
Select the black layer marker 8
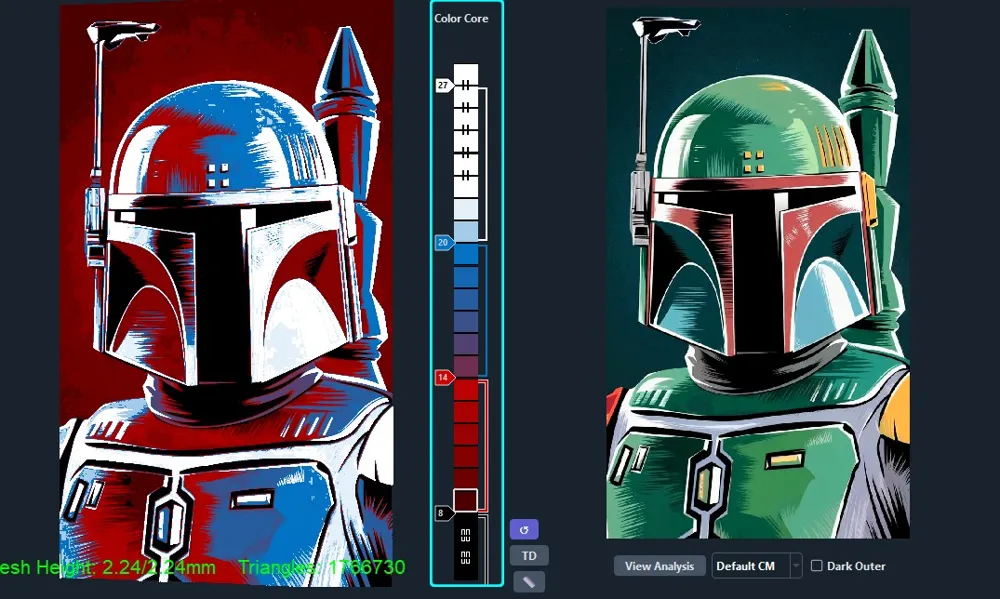pyautogui.click(x=444, y=513)
